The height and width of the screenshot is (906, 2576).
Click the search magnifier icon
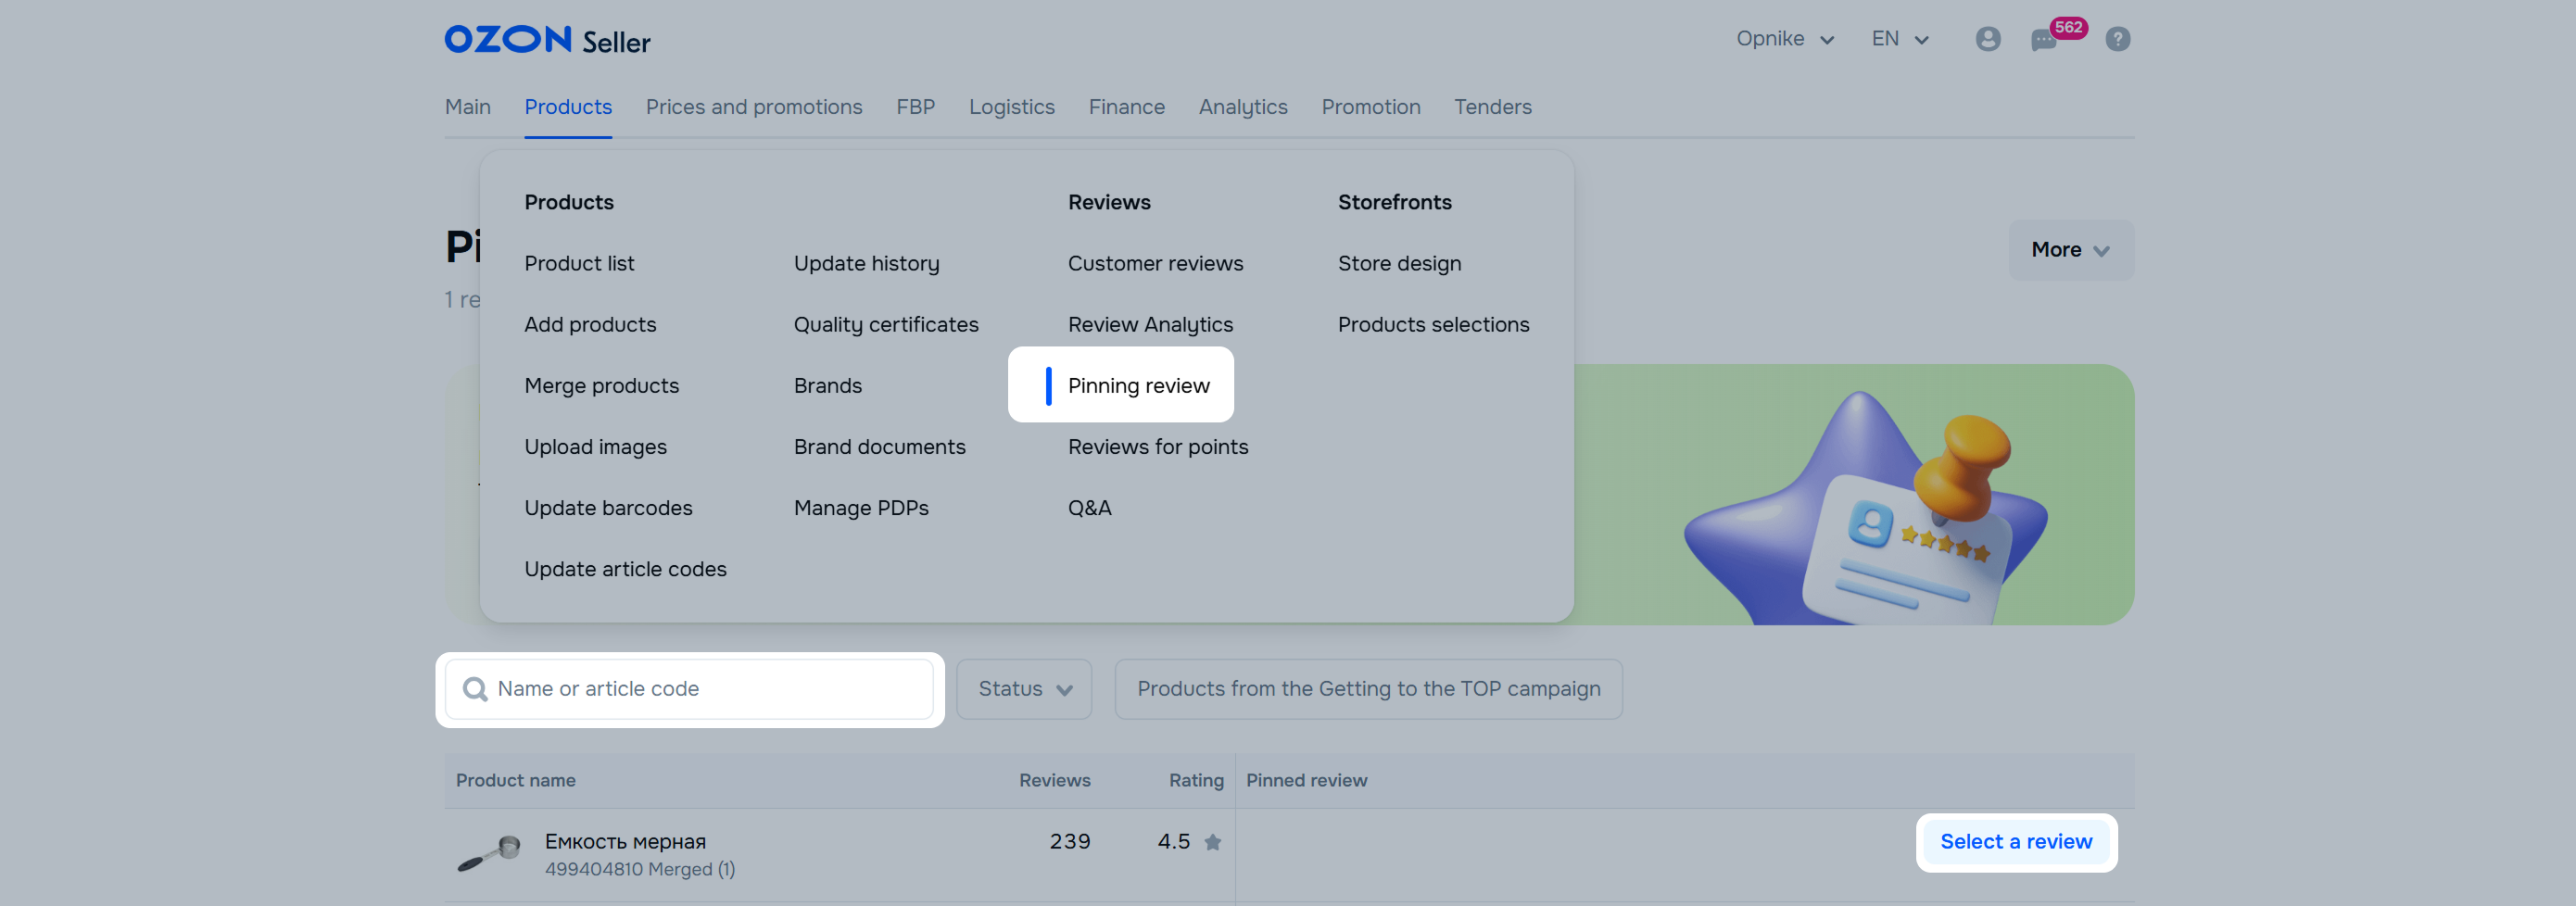[475, 689]
